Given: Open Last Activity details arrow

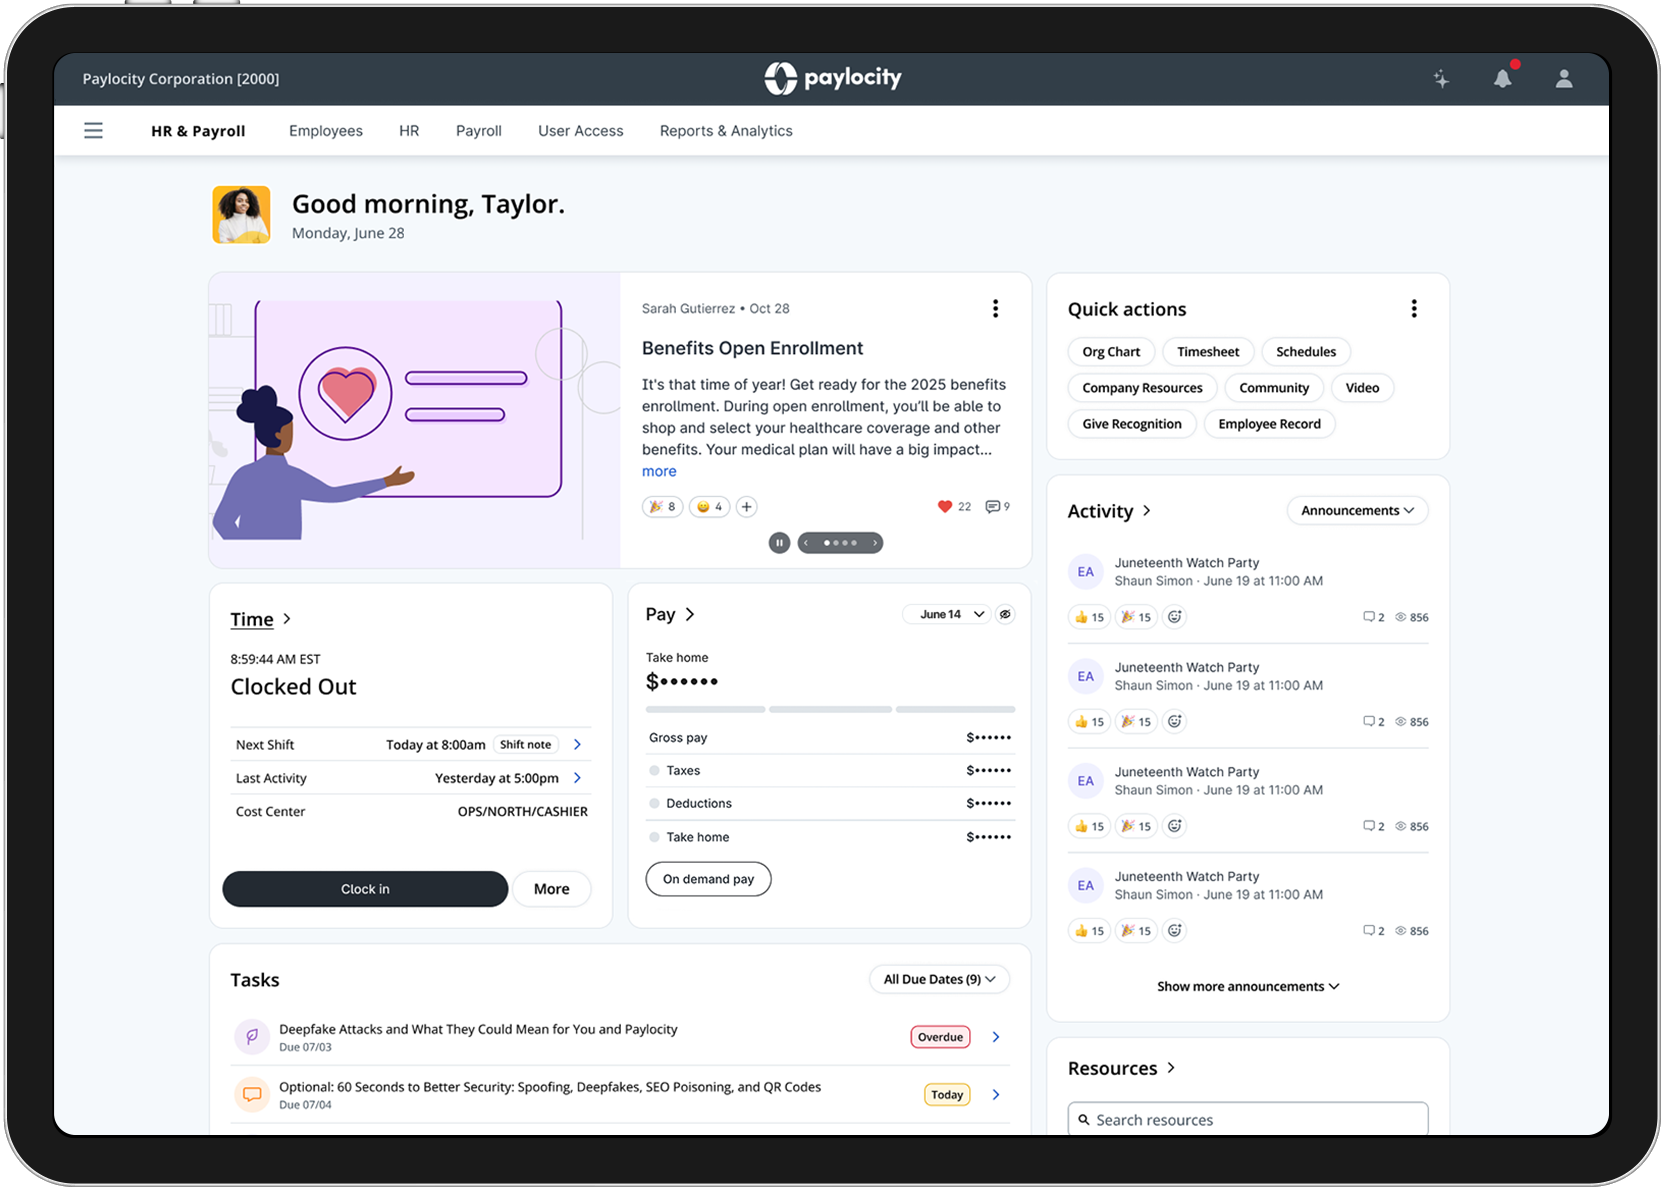Looking at the screenshot, I should click(577, 778).
